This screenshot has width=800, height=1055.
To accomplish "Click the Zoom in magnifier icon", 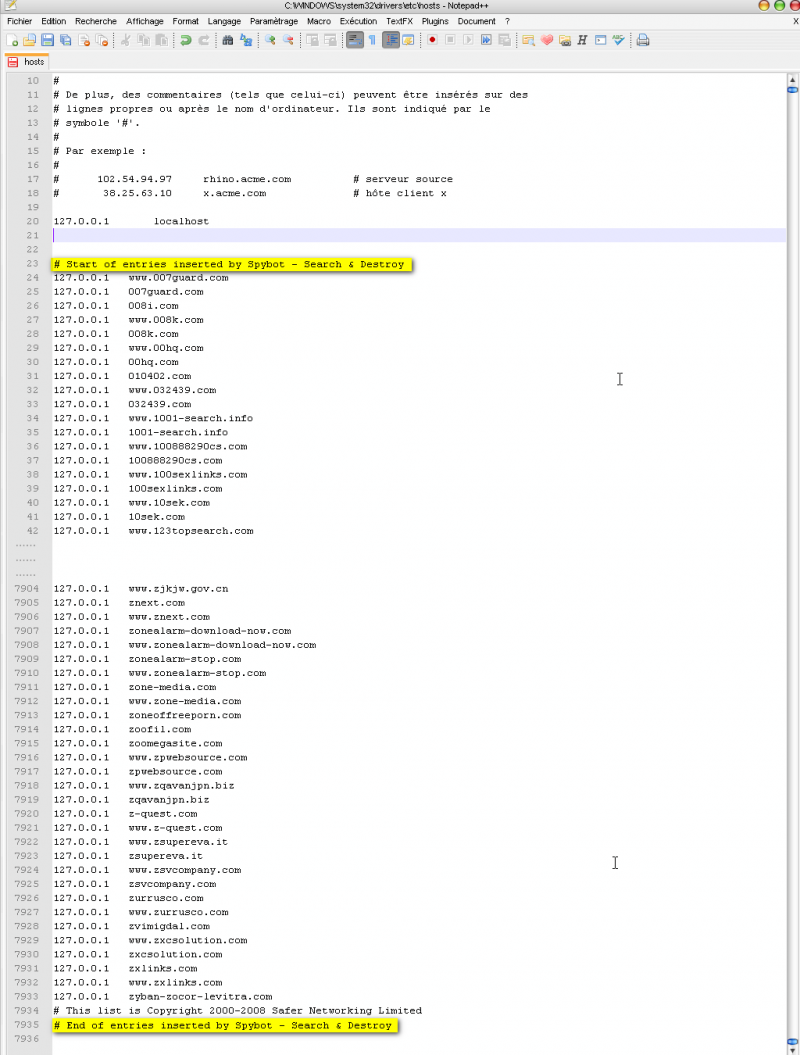I will [270, 40].
